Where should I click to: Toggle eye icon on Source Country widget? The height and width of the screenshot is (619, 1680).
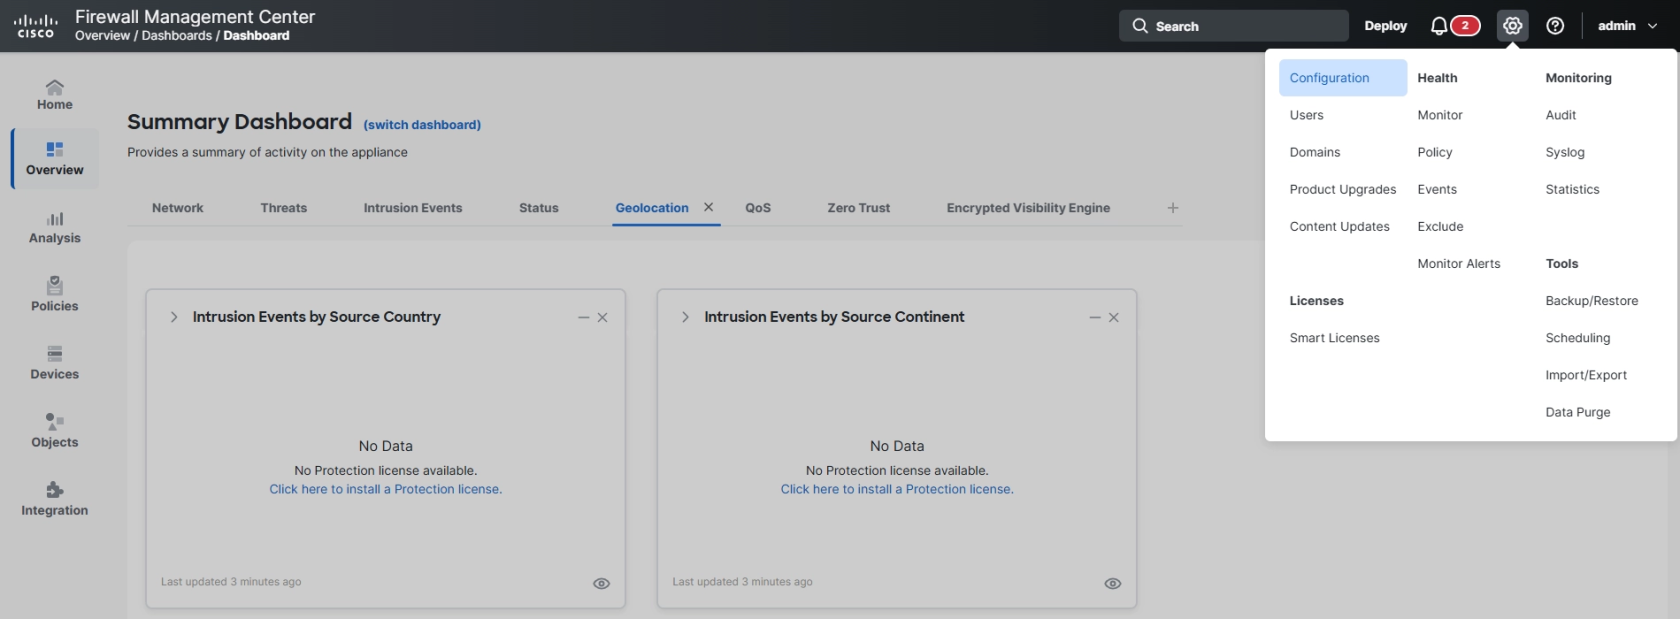(x=601, y=583)
